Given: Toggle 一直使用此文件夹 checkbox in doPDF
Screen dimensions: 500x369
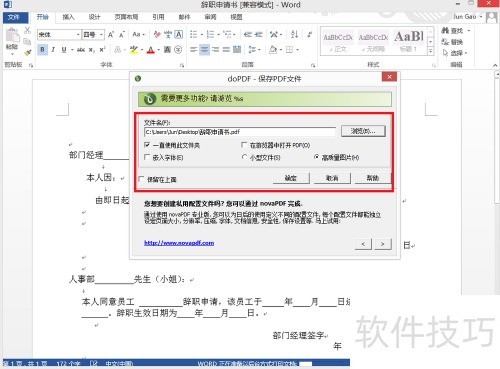Looking at the screenshot, I should click(147, 145).
